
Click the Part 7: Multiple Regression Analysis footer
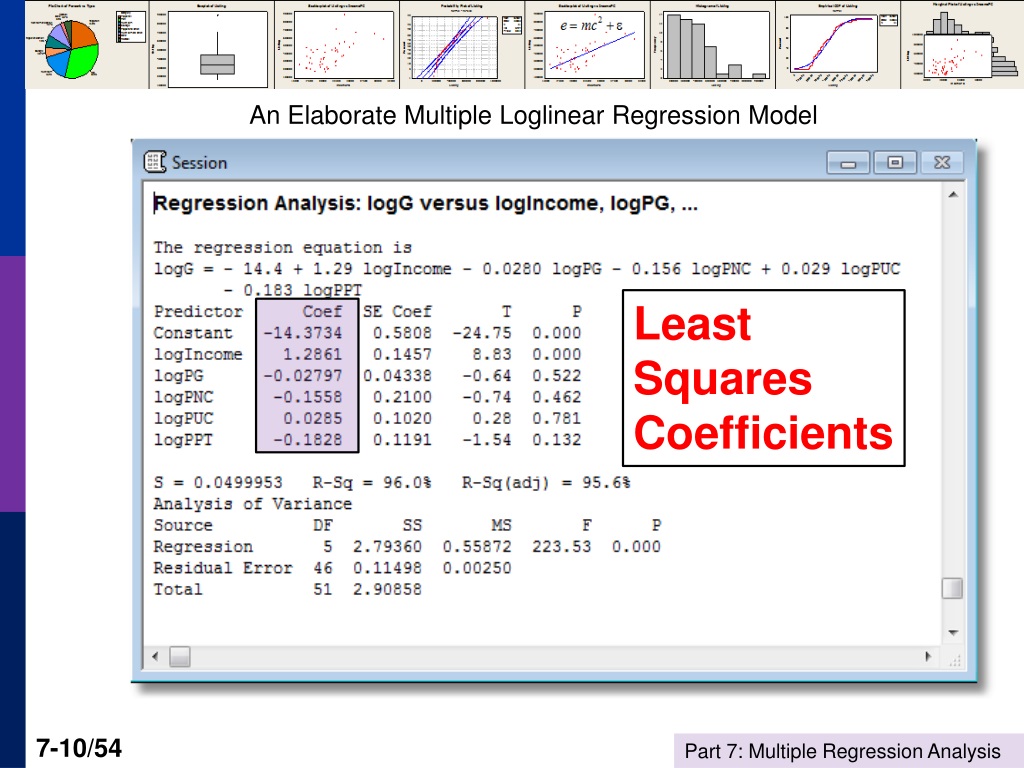840,751
